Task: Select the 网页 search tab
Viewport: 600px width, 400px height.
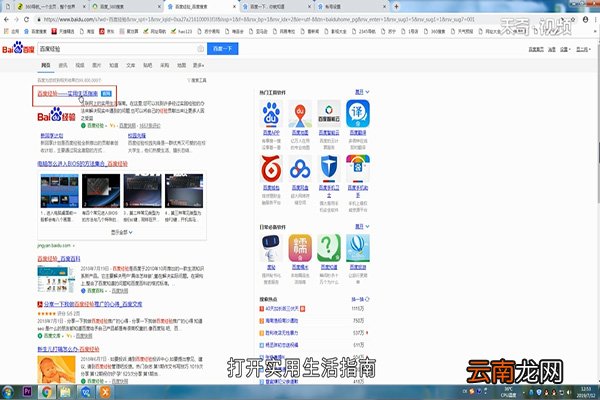Action: 46,65
